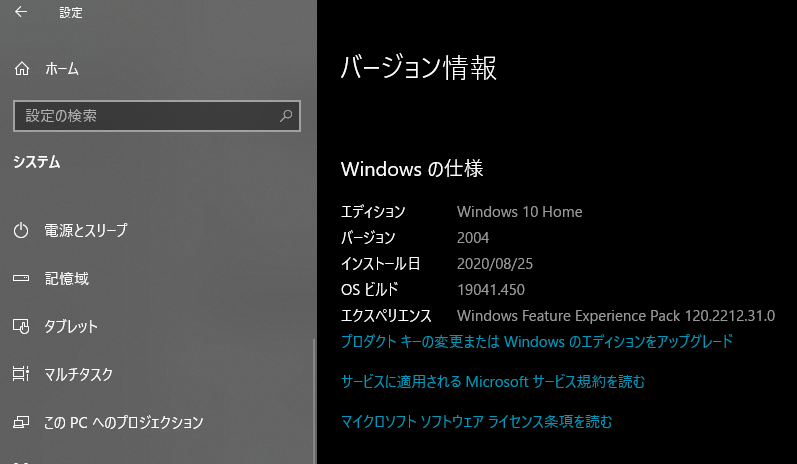Click the multitasking icon beside マルチタスク
The height and width of the screenshot is (464, 797).
pos(21,374)
